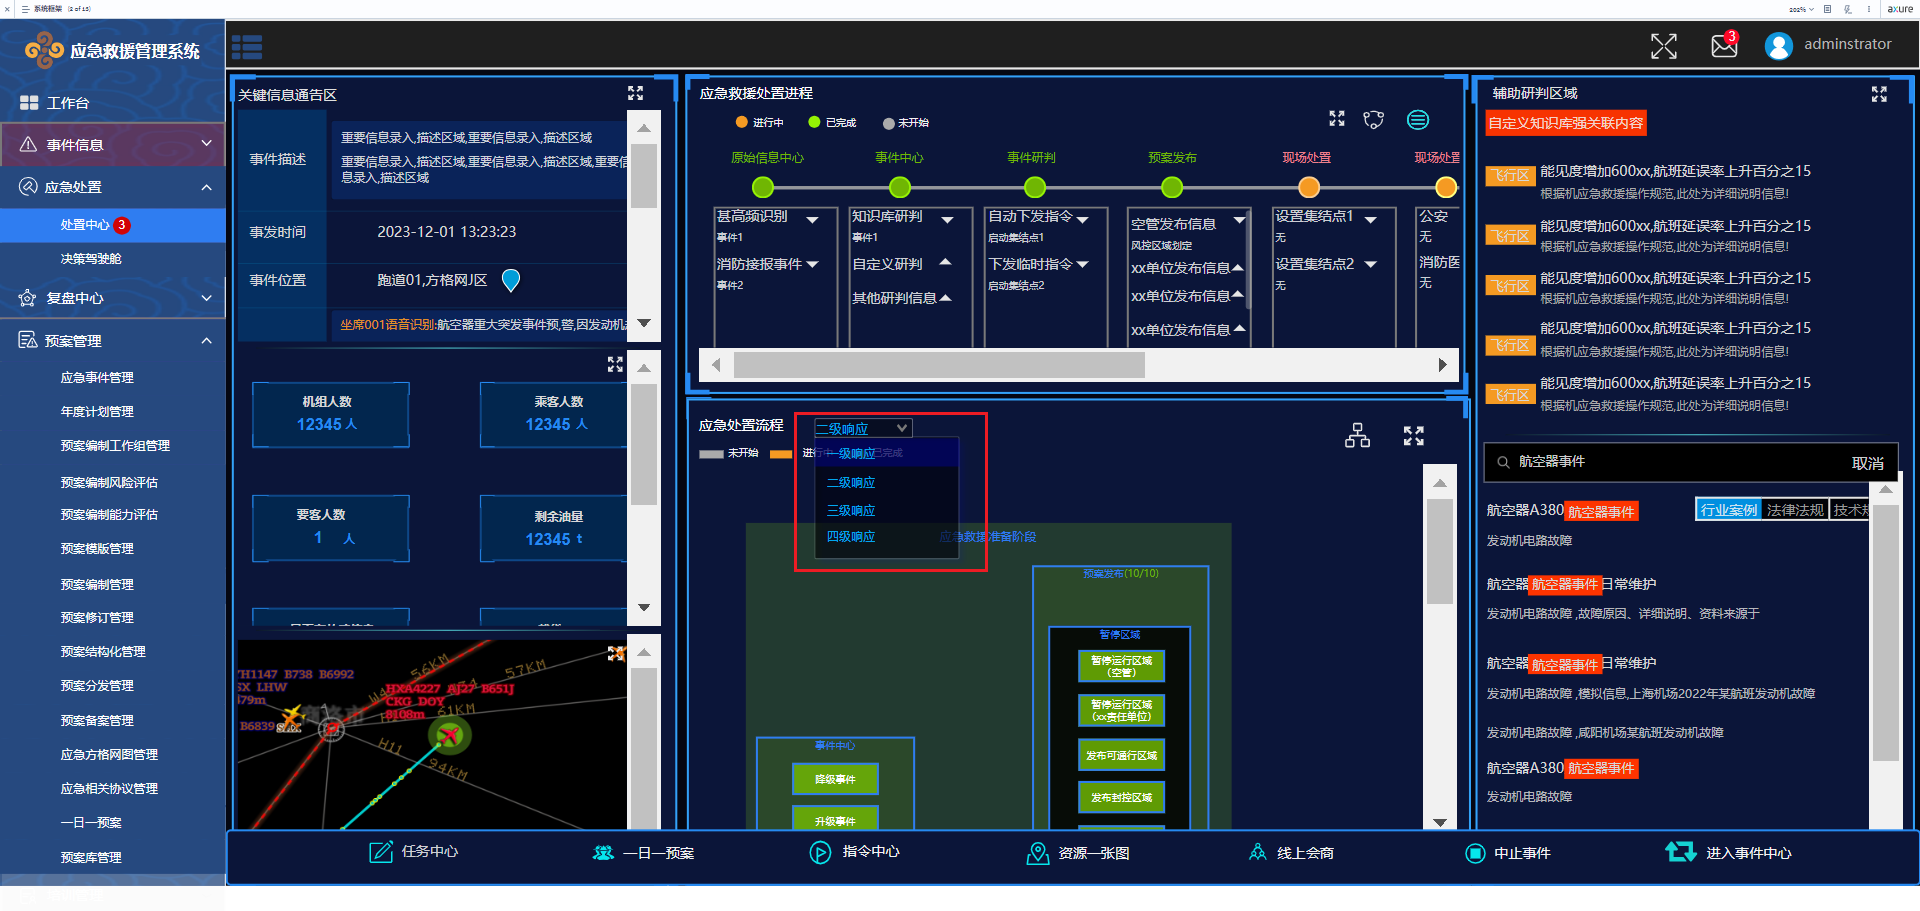Image resolution: width=1920 pixels, height=911 pixels.
Task: Expand the 关键信息通告区 panel fullscreen
Action: [635, 93]
